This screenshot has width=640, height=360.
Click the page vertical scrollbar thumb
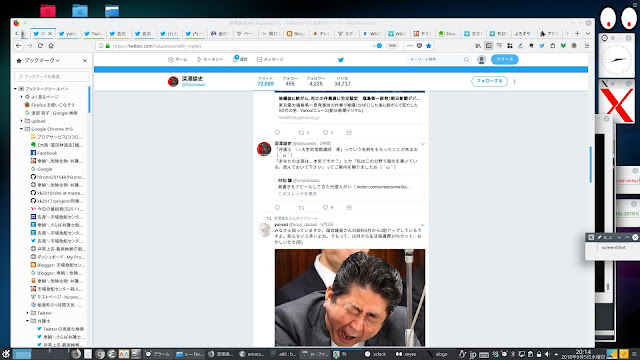click(x=590, y=164)
